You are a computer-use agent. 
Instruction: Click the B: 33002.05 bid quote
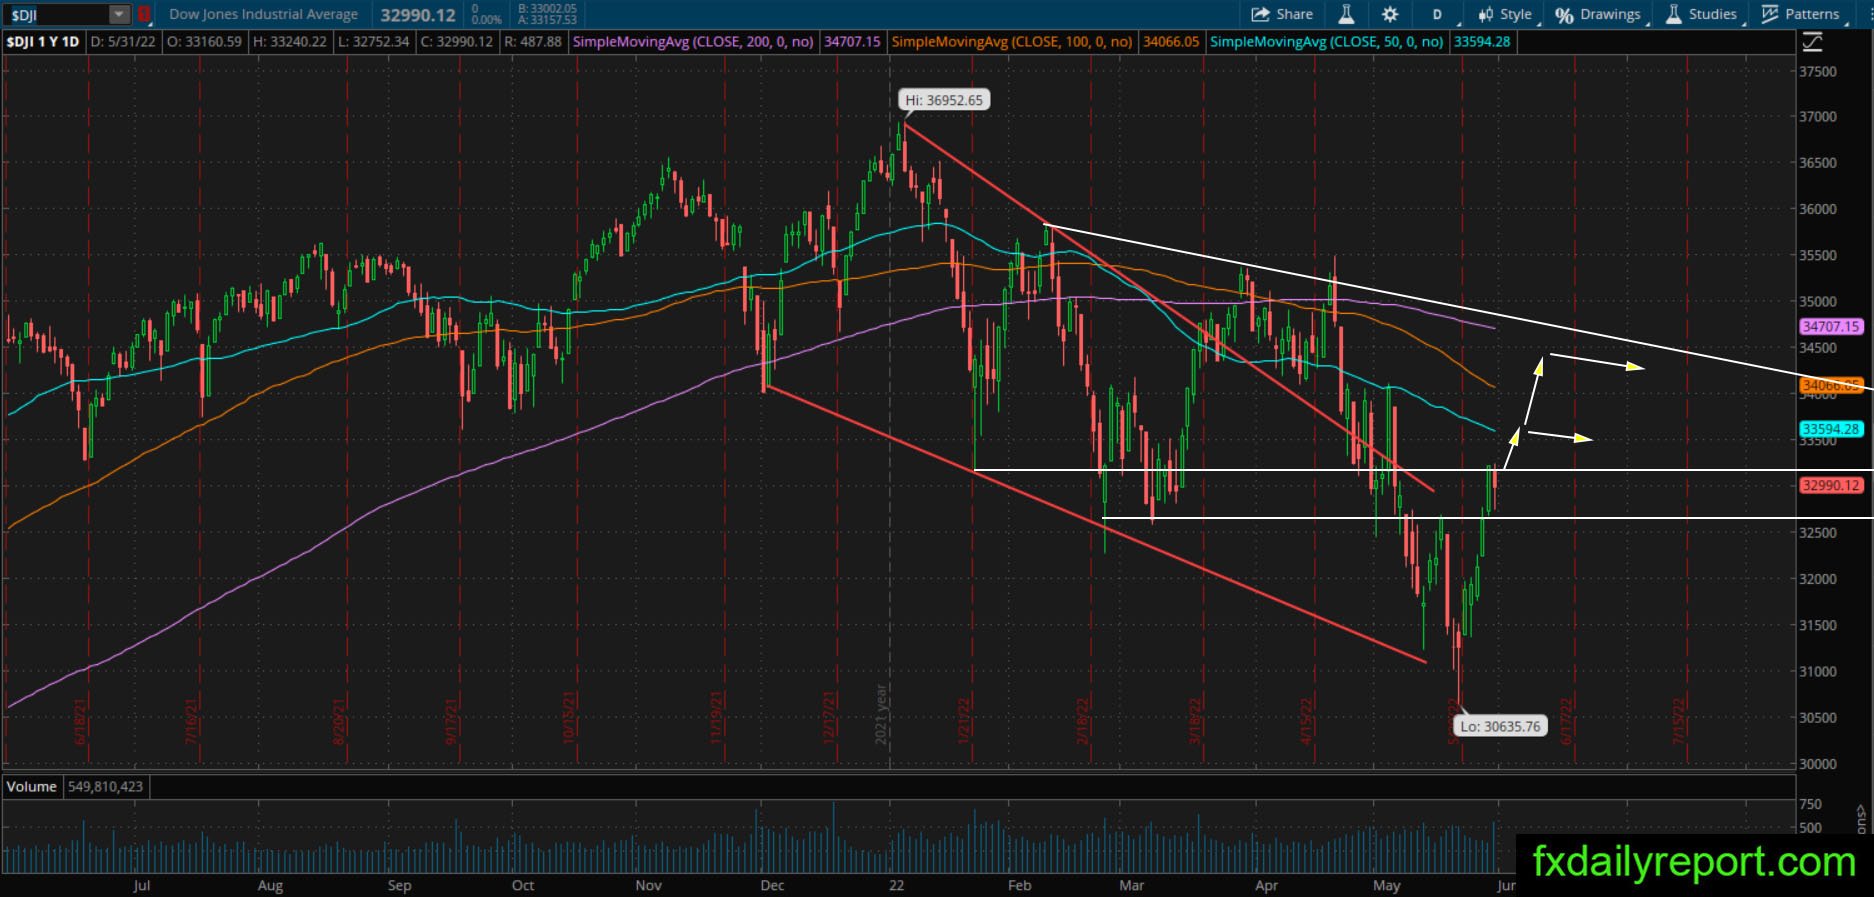(547, 9)
